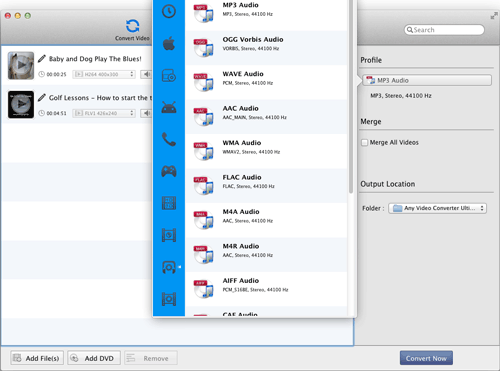Click the Convert Now button
500x371 pixels.
pos(426,358)
